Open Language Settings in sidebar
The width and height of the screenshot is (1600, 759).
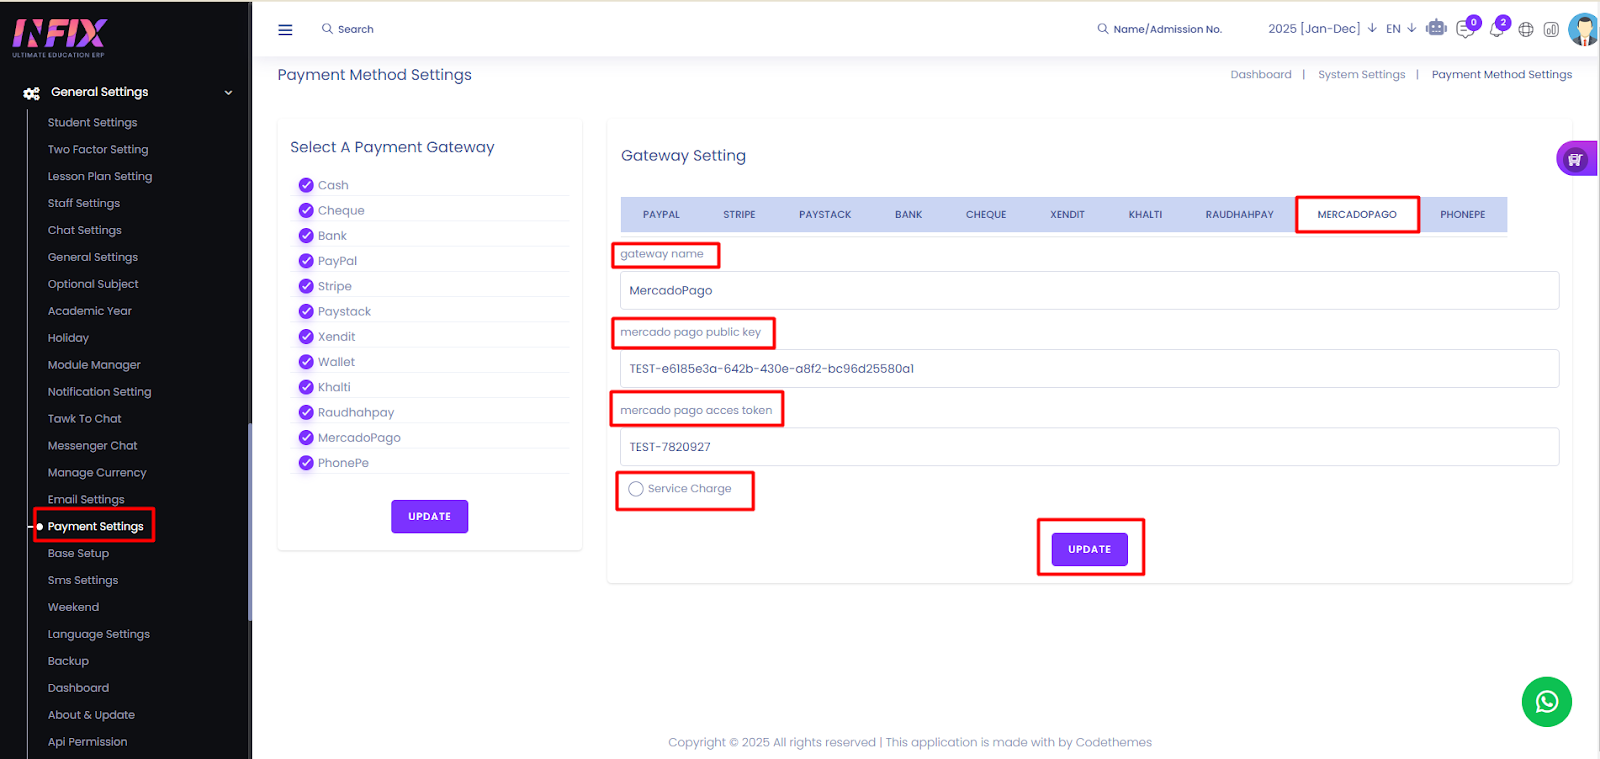tap(99, 635)
